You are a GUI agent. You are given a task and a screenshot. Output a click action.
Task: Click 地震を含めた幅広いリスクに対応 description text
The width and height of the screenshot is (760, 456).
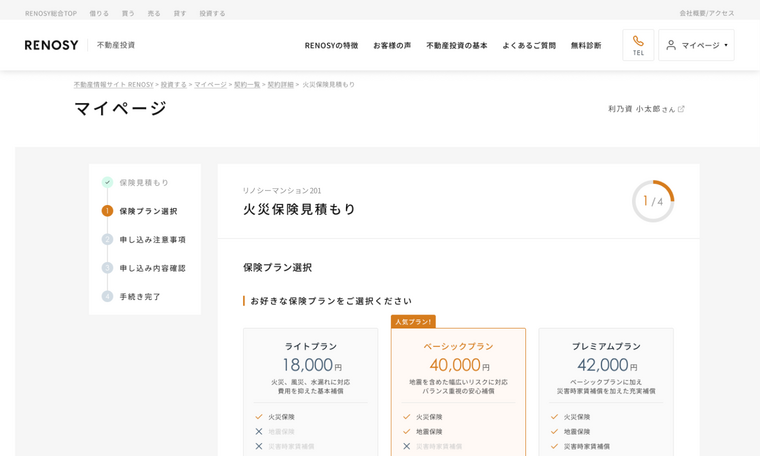459,382
